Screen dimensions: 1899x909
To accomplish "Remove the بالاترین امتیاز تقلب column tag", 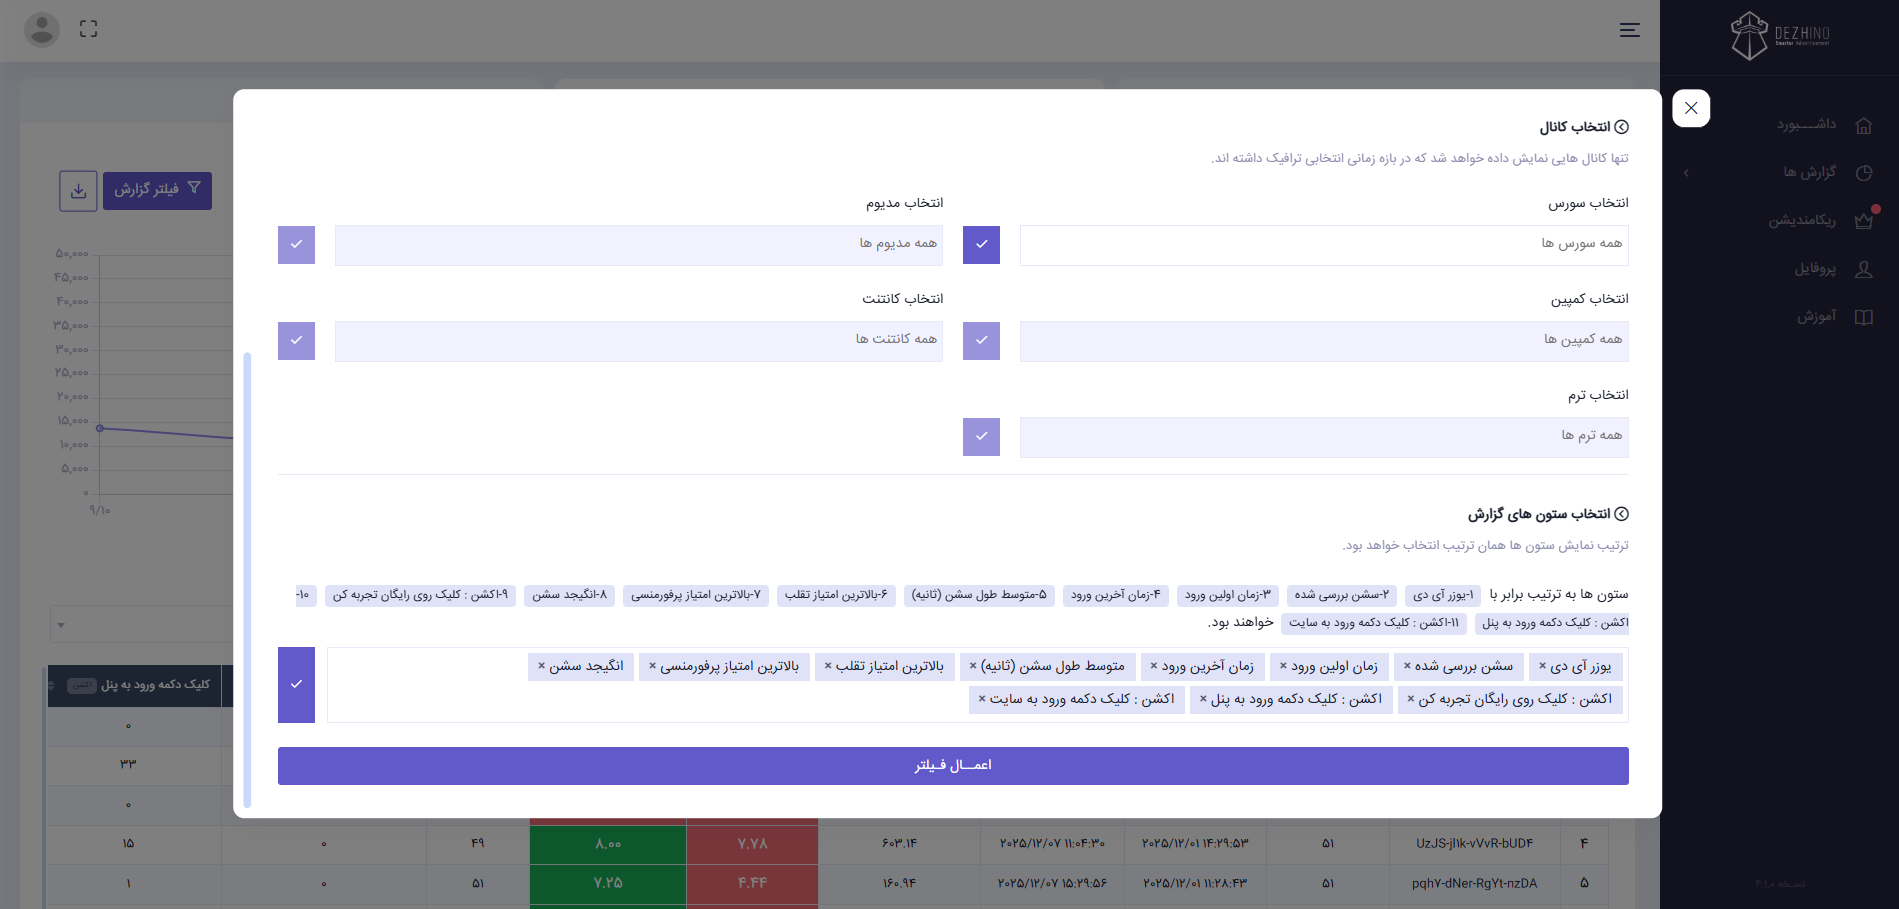I will [x=828, y=666].
